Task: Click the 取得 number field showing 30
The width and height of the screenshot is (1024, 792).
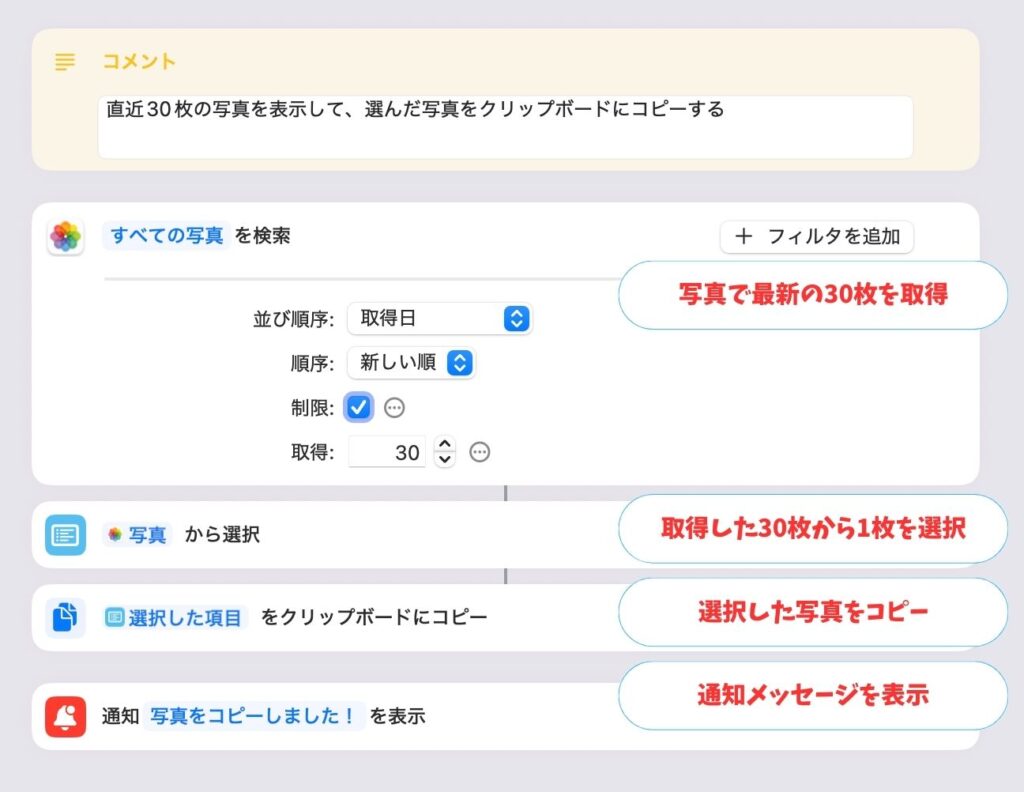Action: click(387, 452)
